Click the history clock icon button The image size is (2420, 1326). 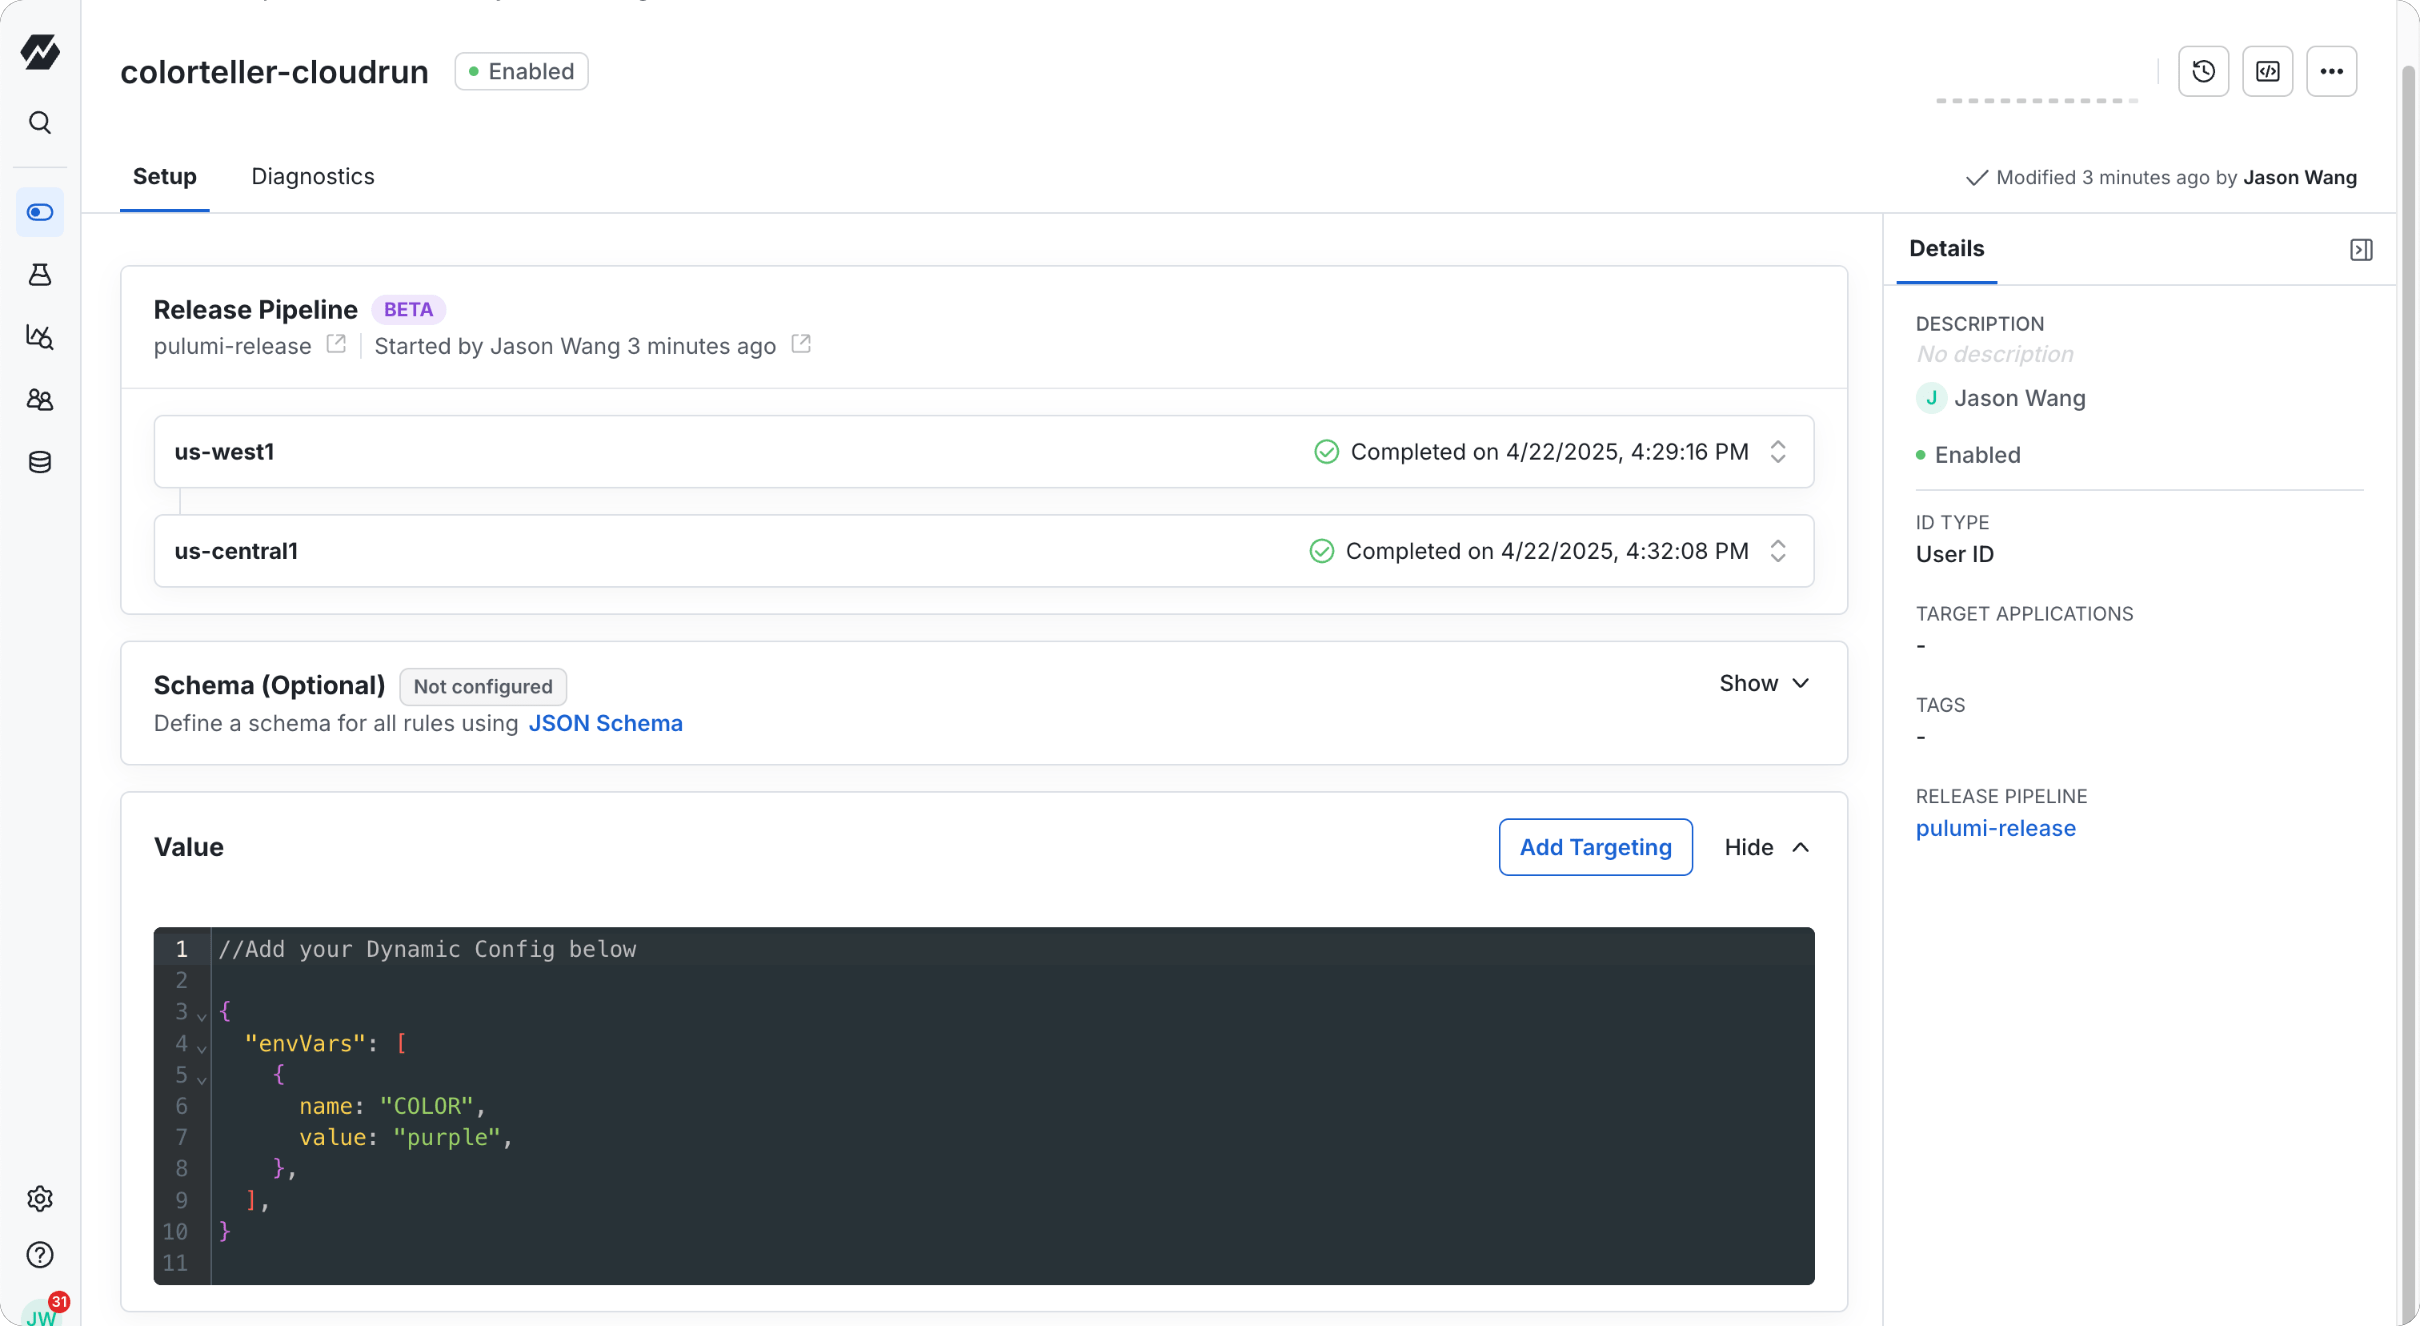tap(2203, 71)
